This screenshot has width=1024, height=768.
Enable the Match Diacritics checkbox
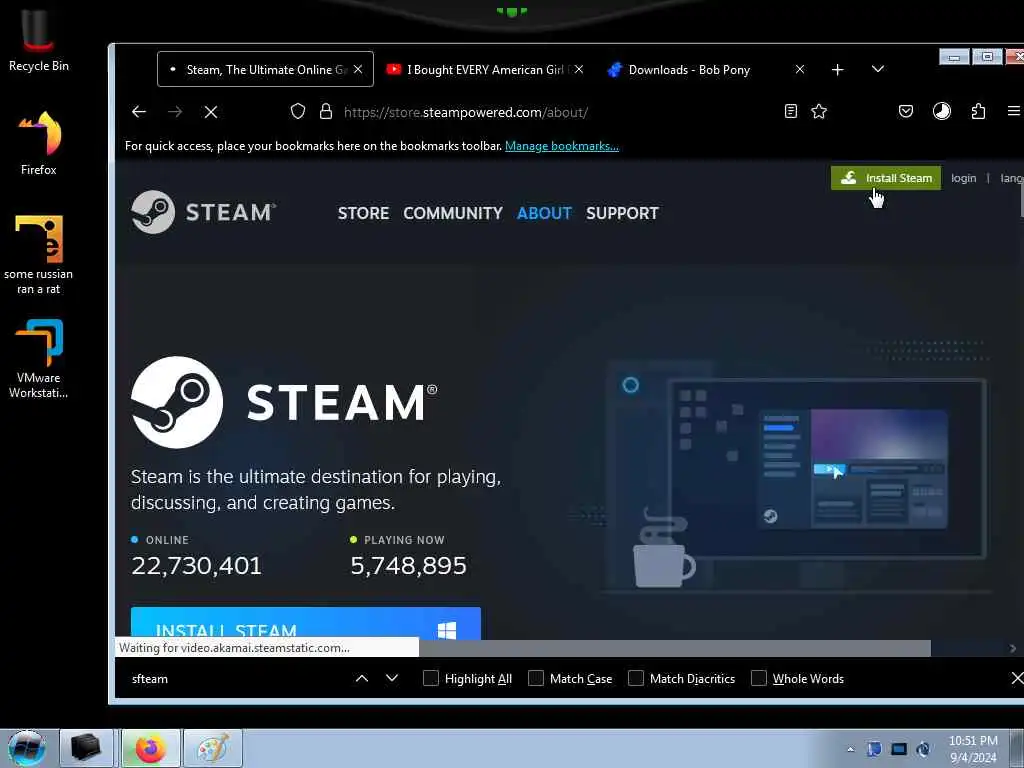click(x=635, y=679)
